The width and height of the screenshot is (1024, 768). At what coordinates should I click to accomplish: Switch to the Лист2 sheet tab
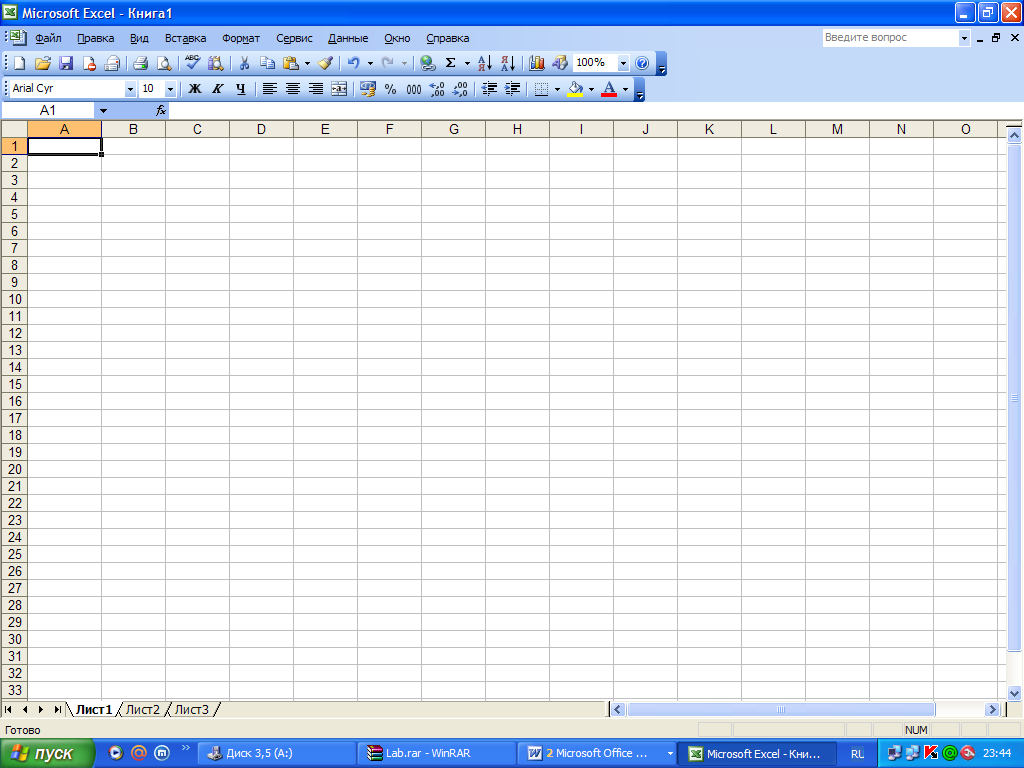(x=142, y=709)
